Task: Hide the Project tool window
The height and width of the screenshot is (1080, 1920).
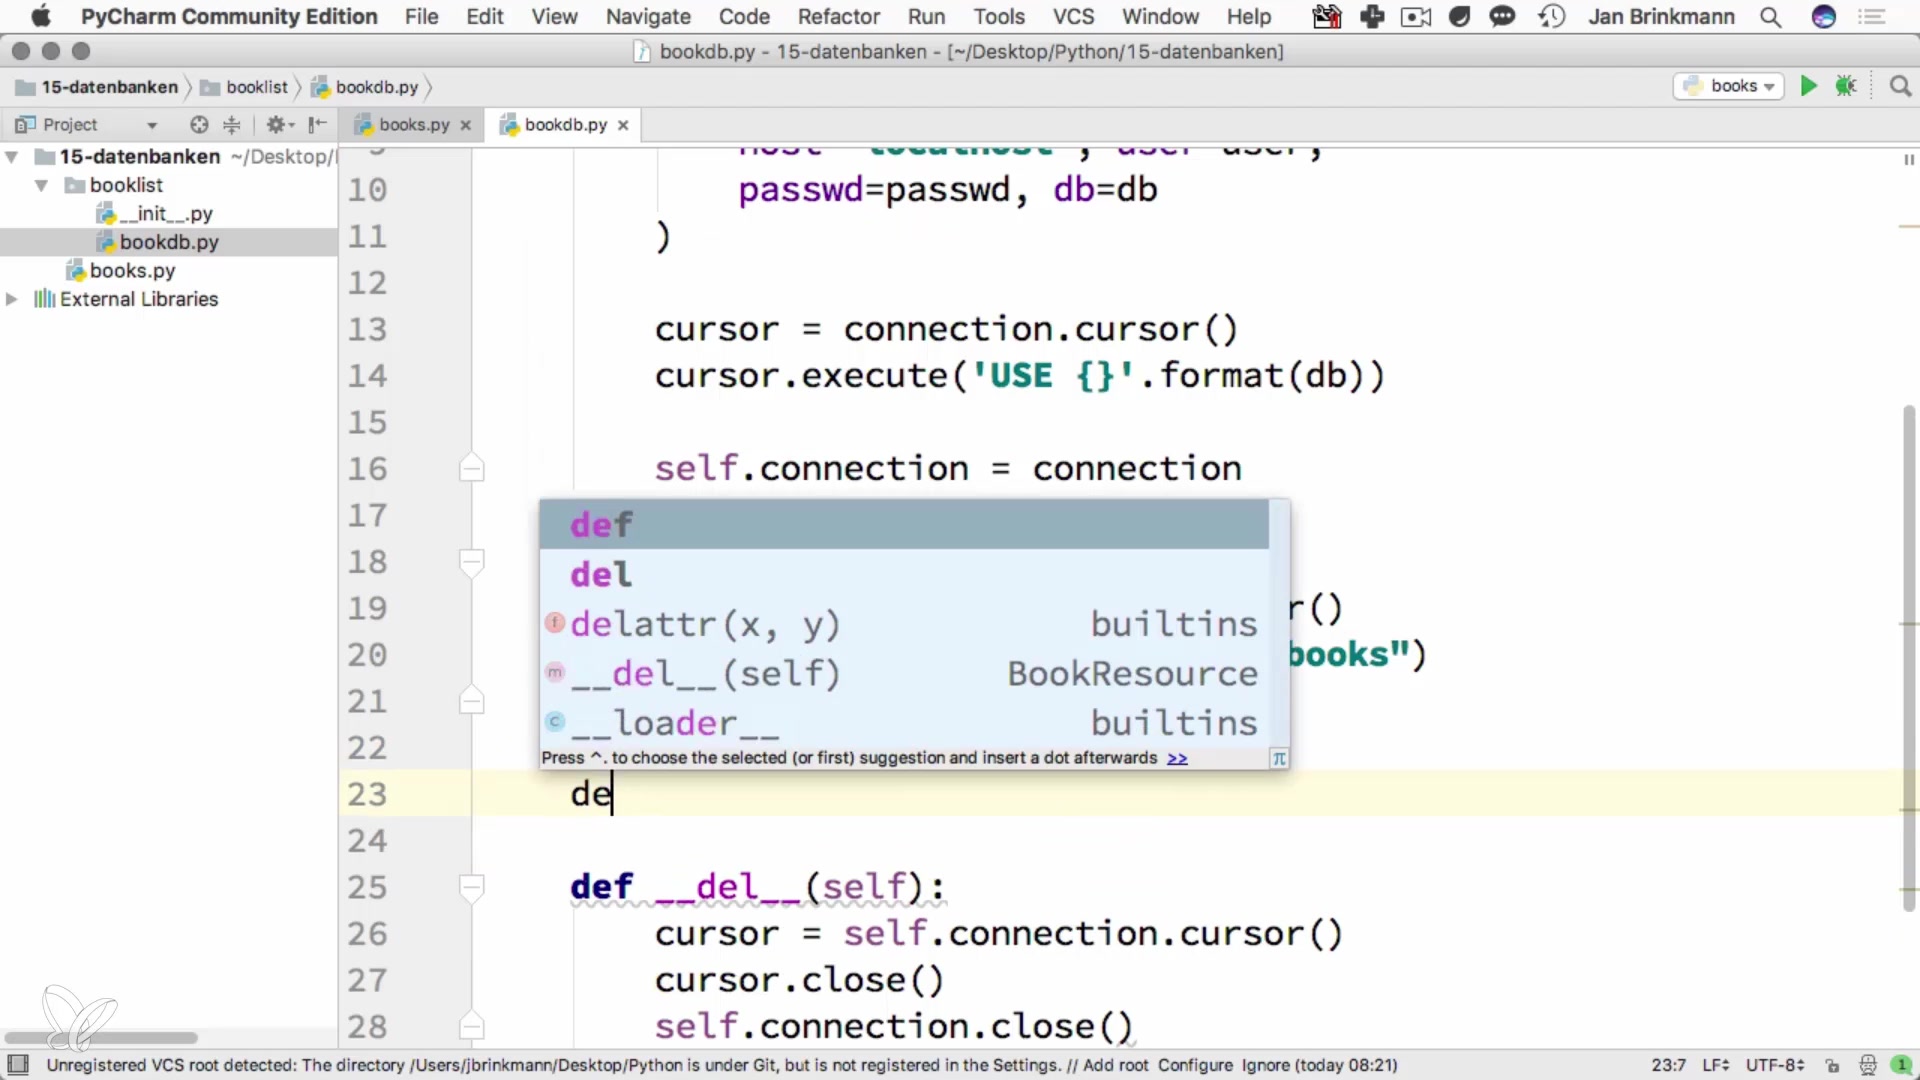Action: (317, 124)
